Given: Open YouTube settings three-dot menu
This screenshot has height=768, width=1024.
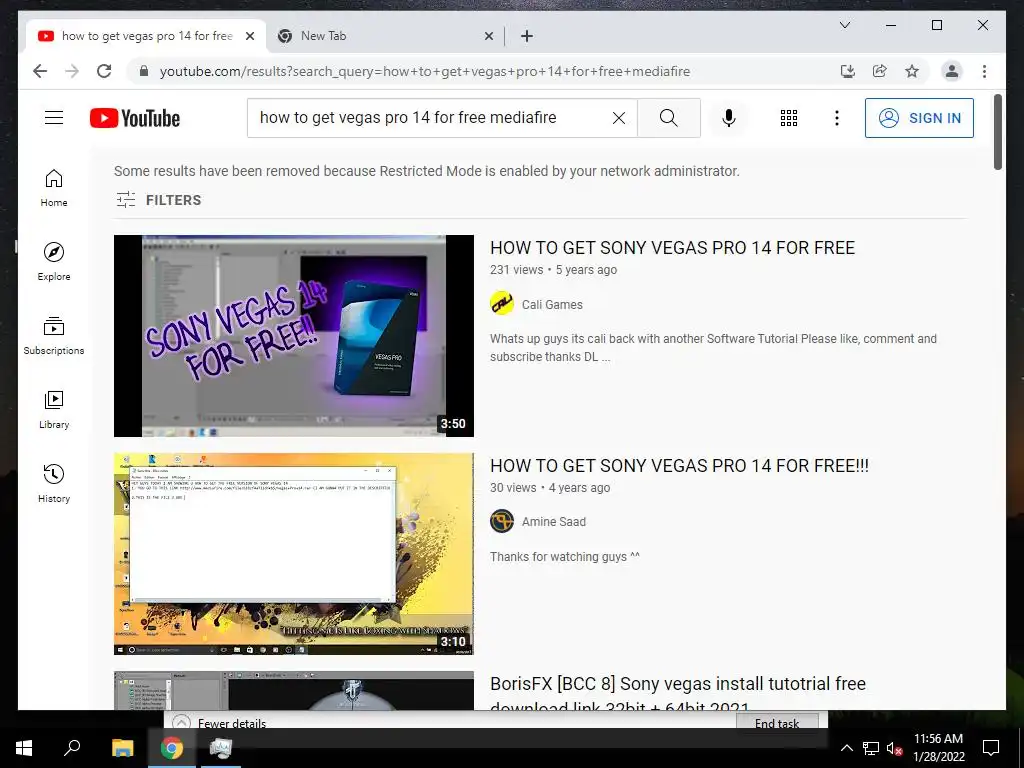Looking at the screenshot, I should click(x=837, y=118).
